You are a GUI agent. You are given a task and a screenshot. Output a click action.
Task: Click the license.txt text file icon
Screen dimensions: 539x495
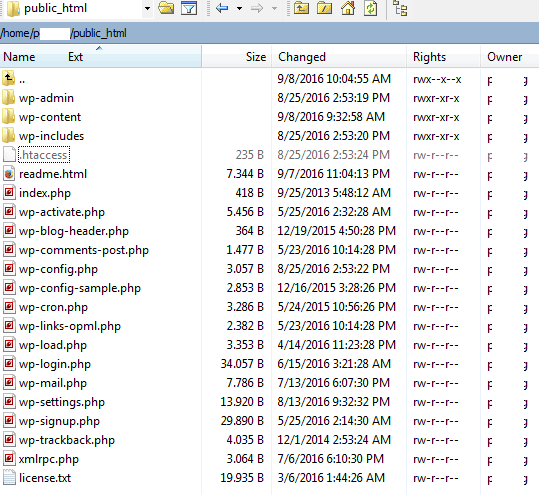9,477
